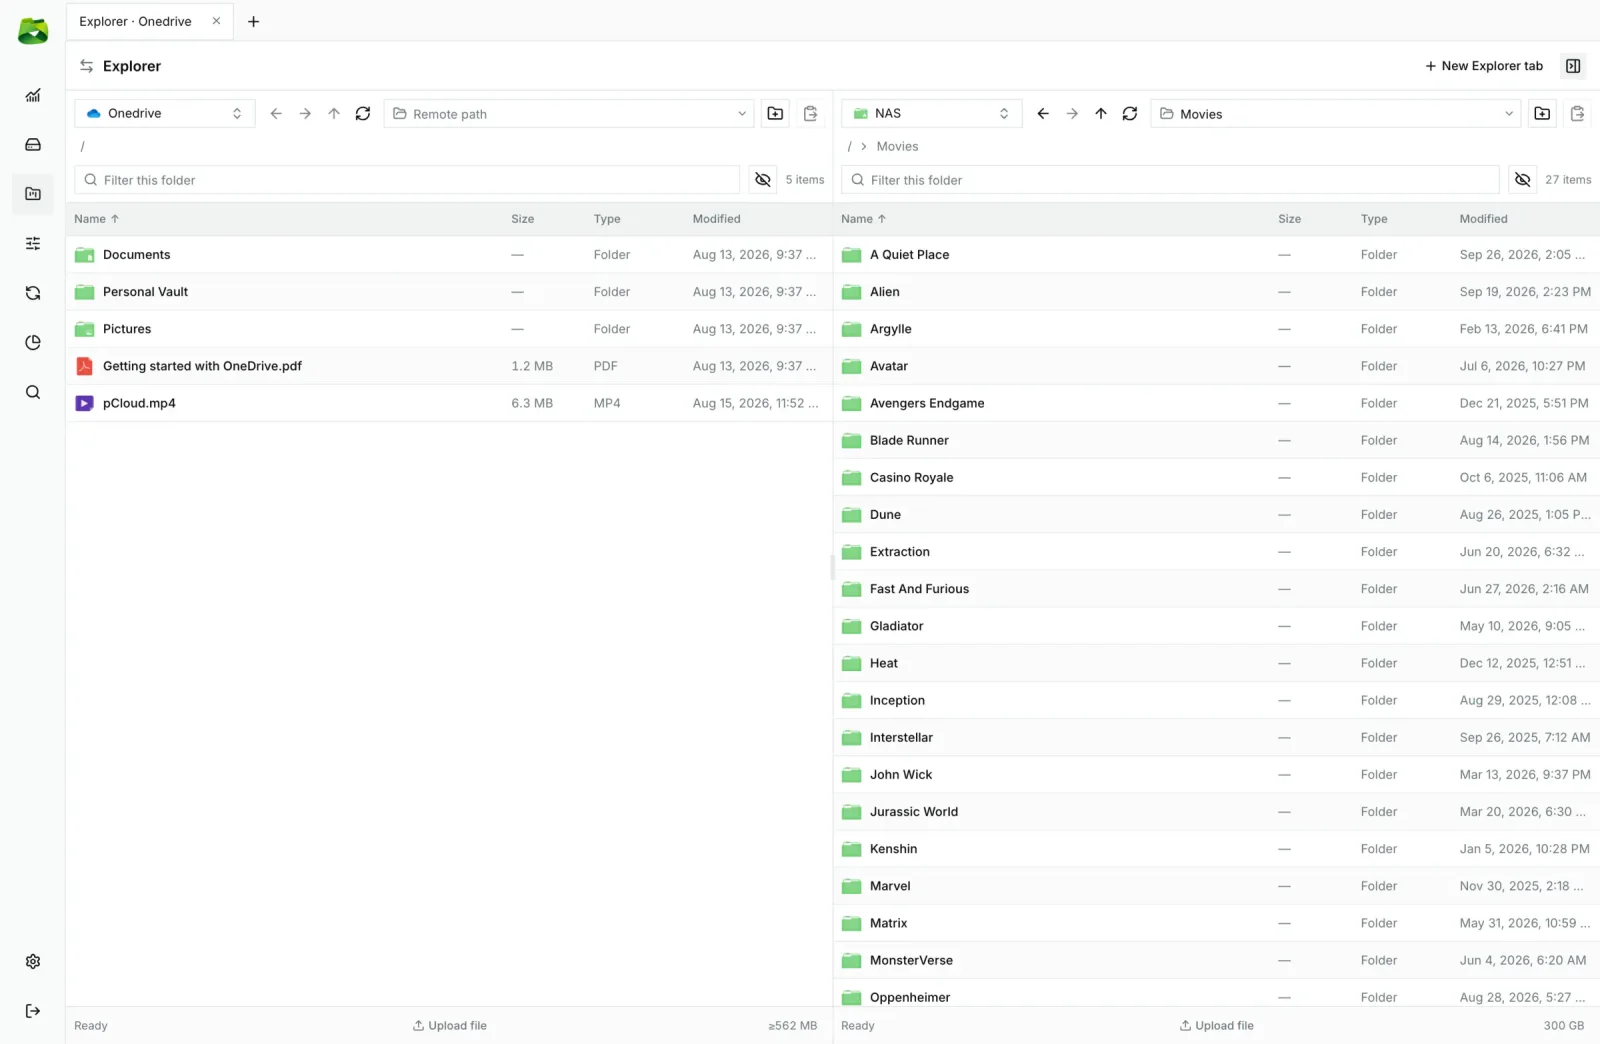Sort Onedrive pane by Name column
Viewport: 1600px width, 1044px height.
(x=96, y=219)
